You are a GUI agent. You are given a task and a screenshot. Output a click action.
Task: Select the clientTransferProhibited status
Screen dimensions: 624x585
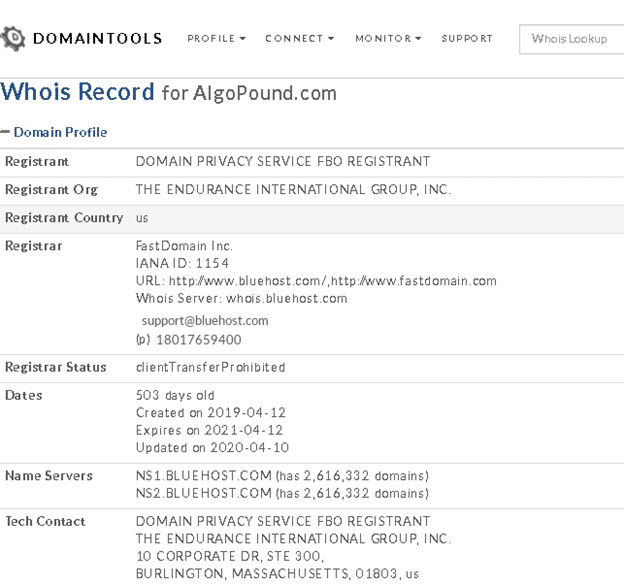pos(211,367)
